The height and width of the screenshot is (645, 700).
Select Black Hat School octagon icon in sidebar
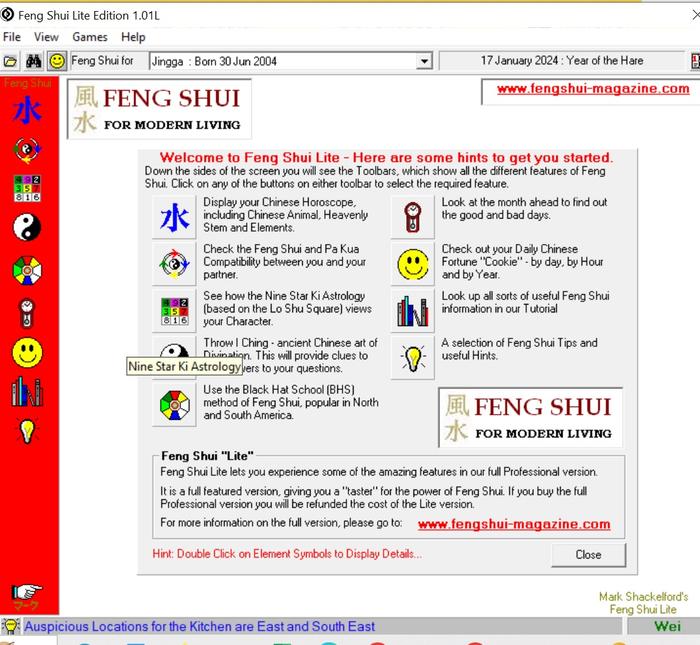point(27,270)
